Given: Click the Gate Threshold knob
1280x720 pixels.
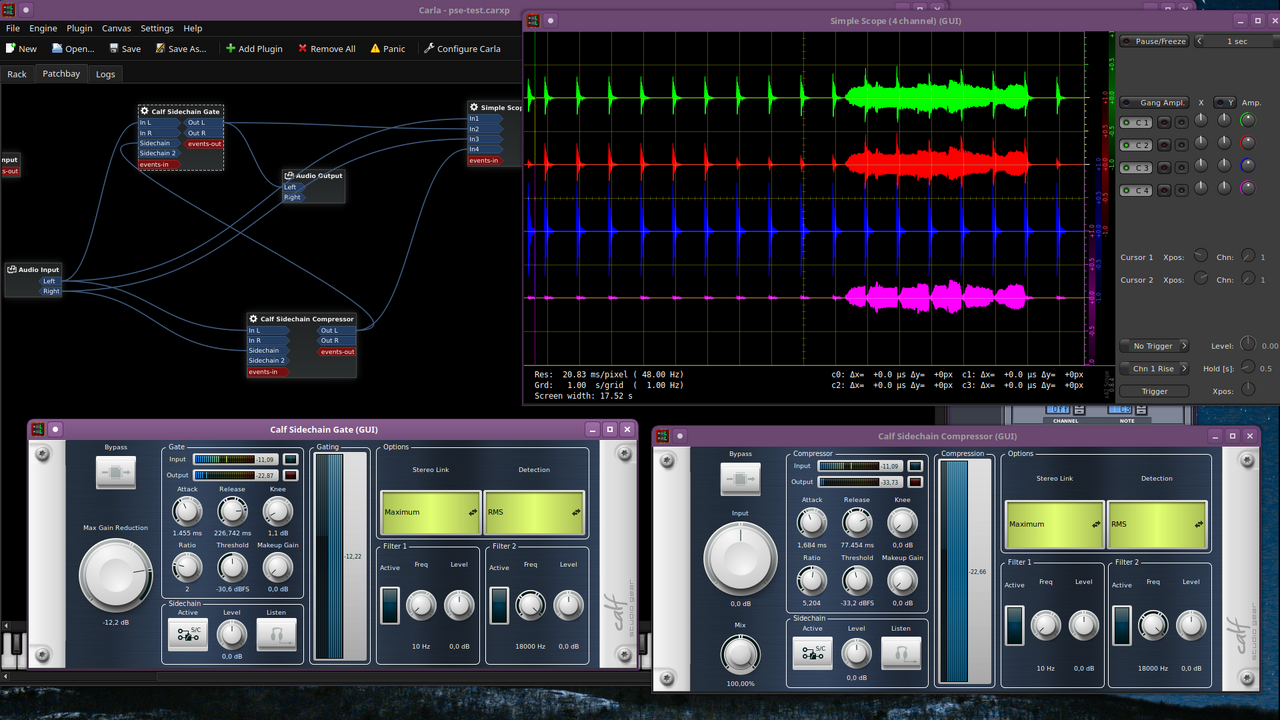Looking at the screenshot, I should 232,568.
